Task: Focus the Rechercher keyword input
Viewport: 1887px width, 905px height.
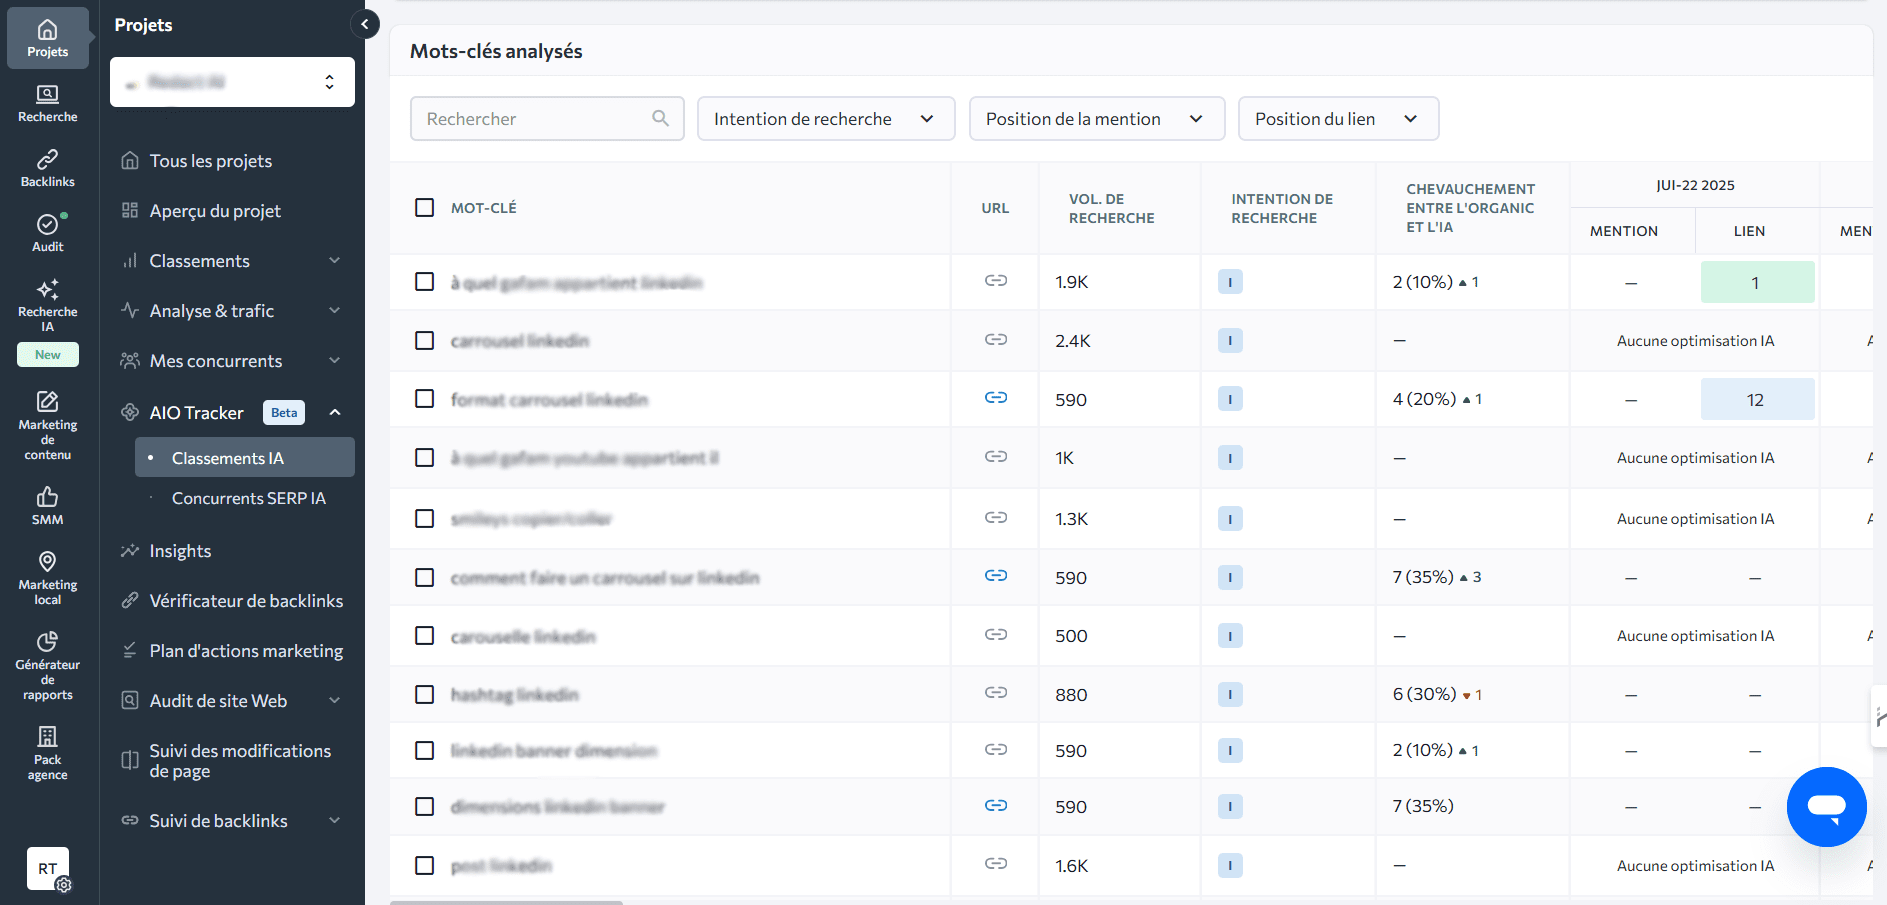Action: tap(547, 118)
